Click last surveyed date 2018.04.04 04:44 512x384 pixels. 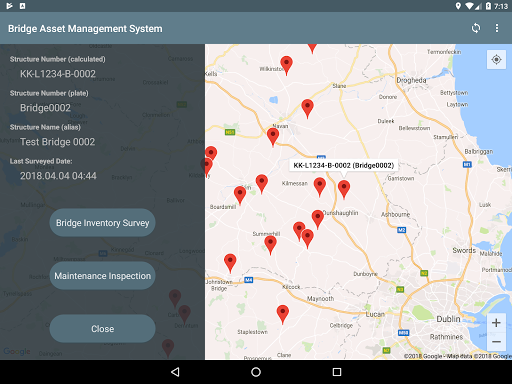click(x=58, y=176)
